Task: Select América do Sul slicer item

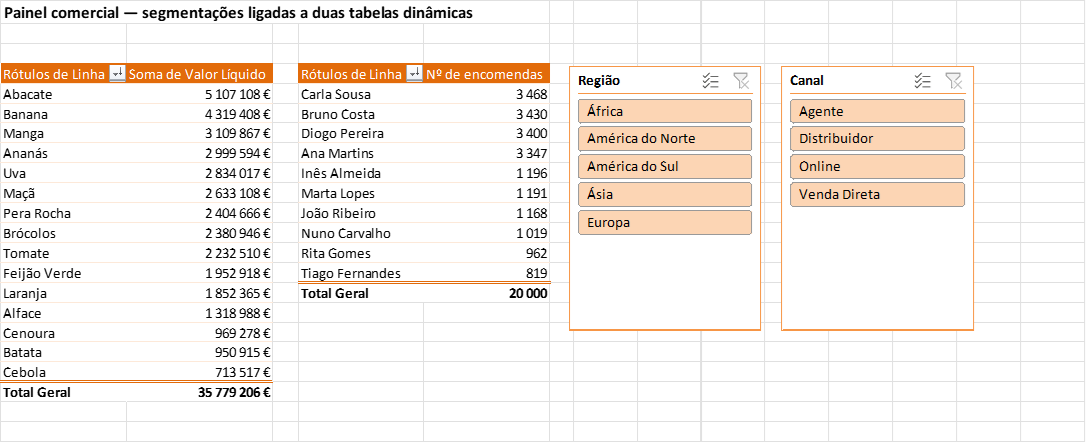Action: pos(665,167)
